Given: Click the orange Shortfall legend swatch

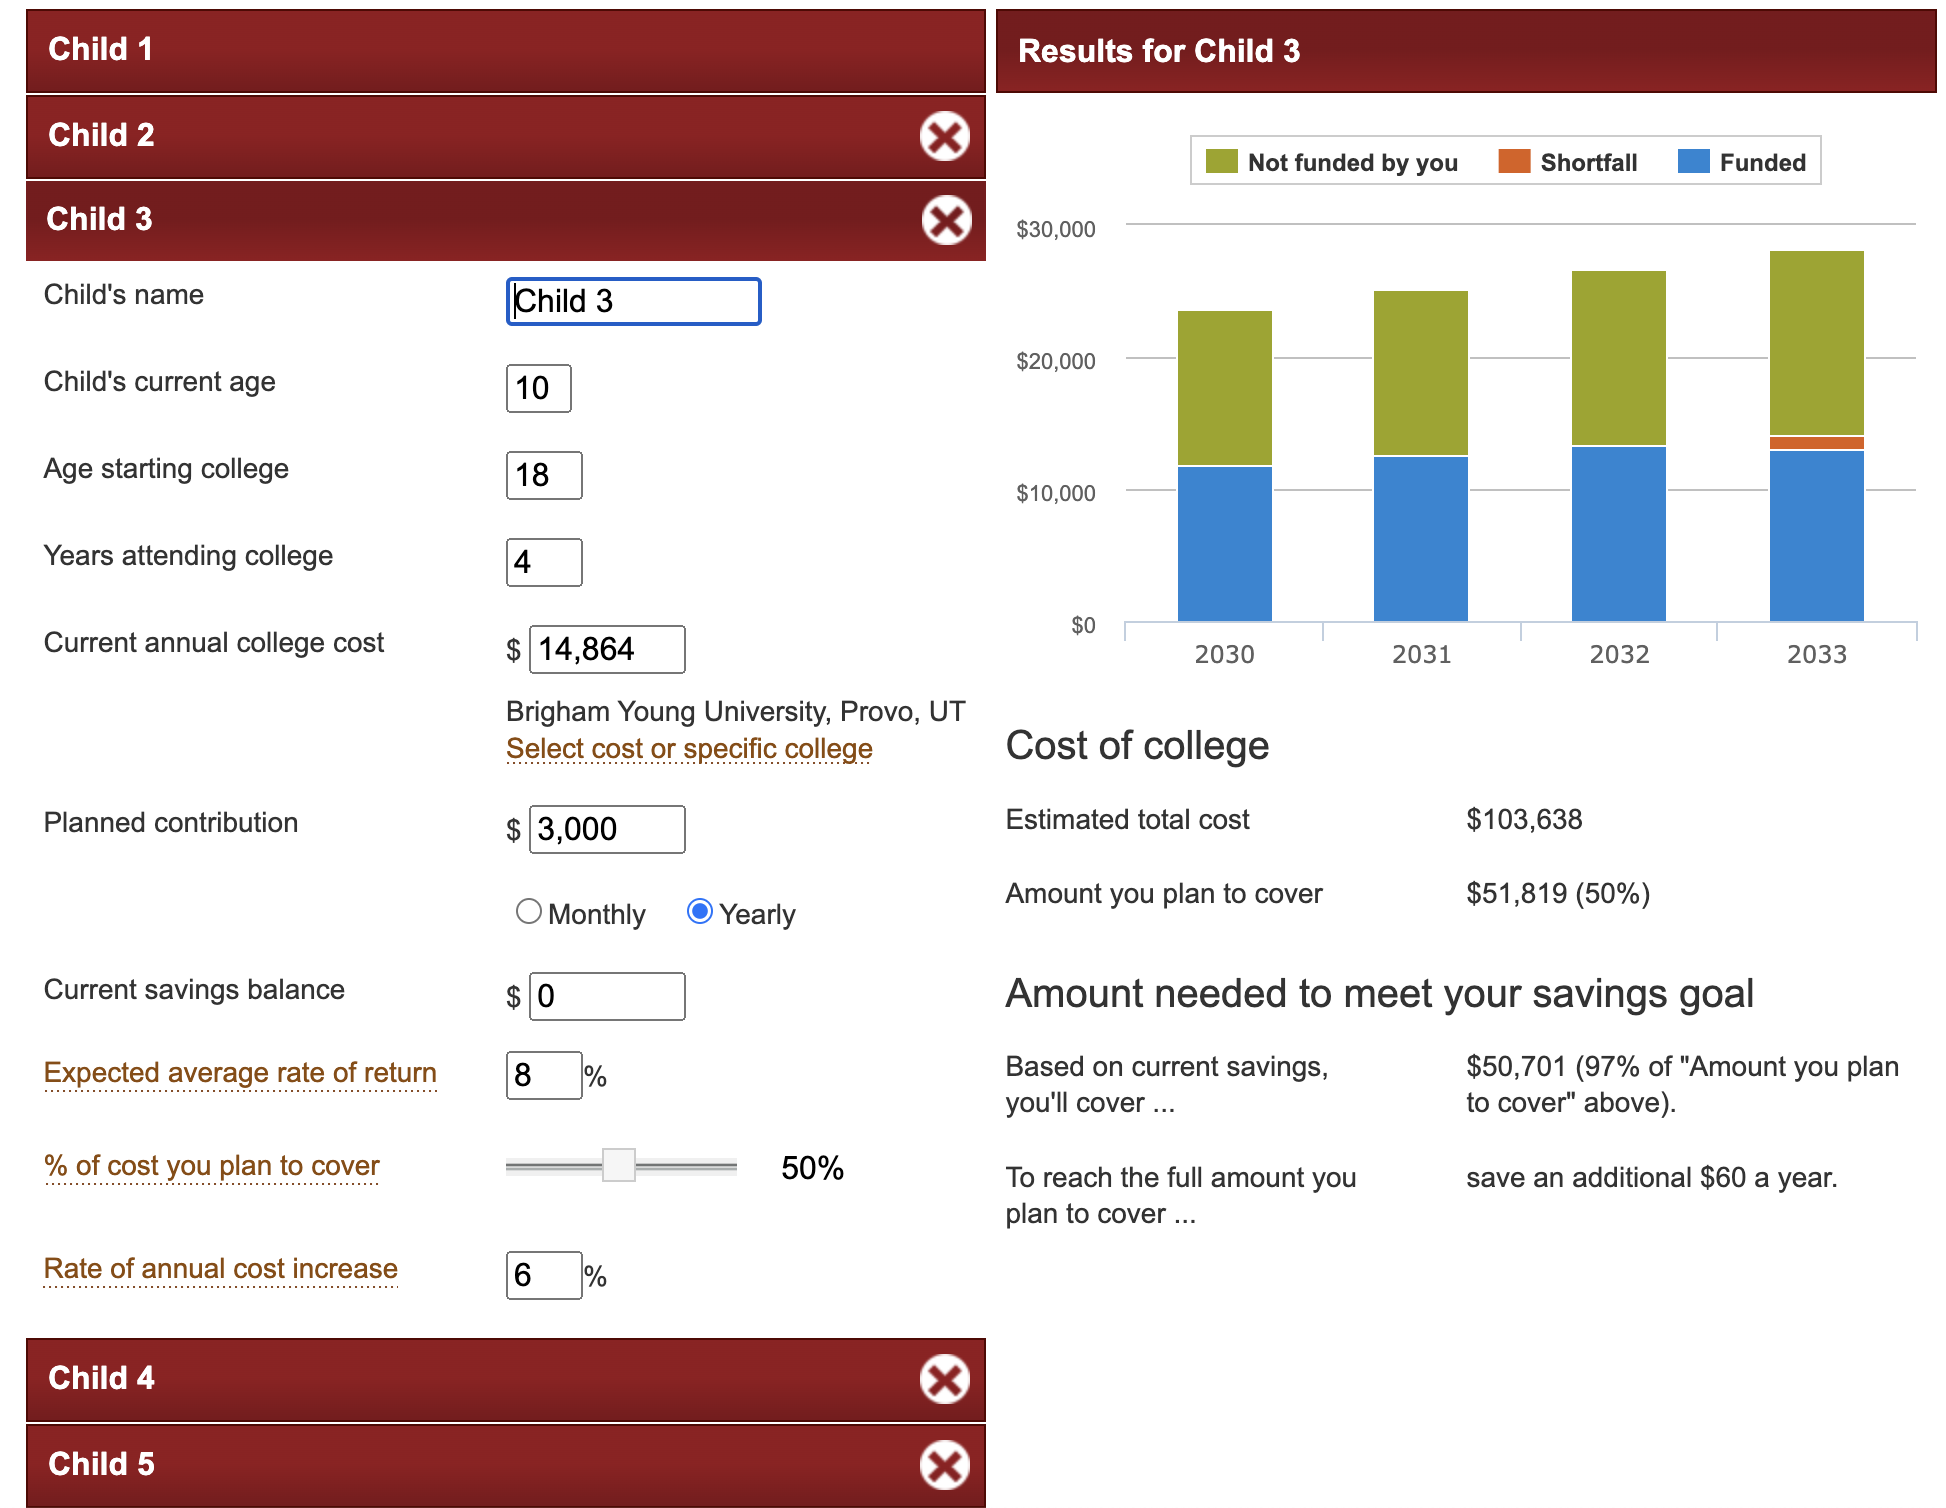Looking at the screenshot, I should click(x=1514, y=162).
